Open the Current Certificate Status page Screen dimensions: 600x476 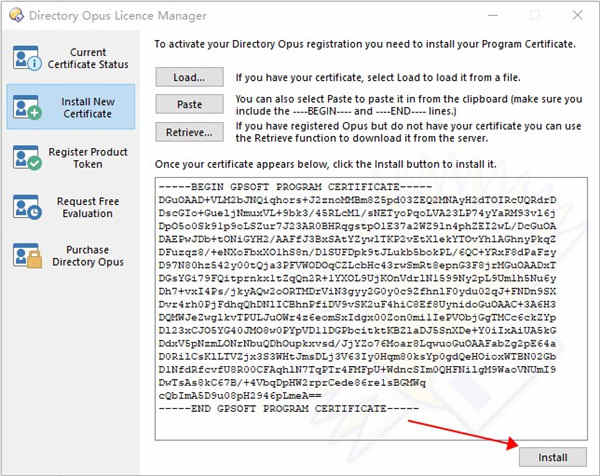(x=71, y=58)
